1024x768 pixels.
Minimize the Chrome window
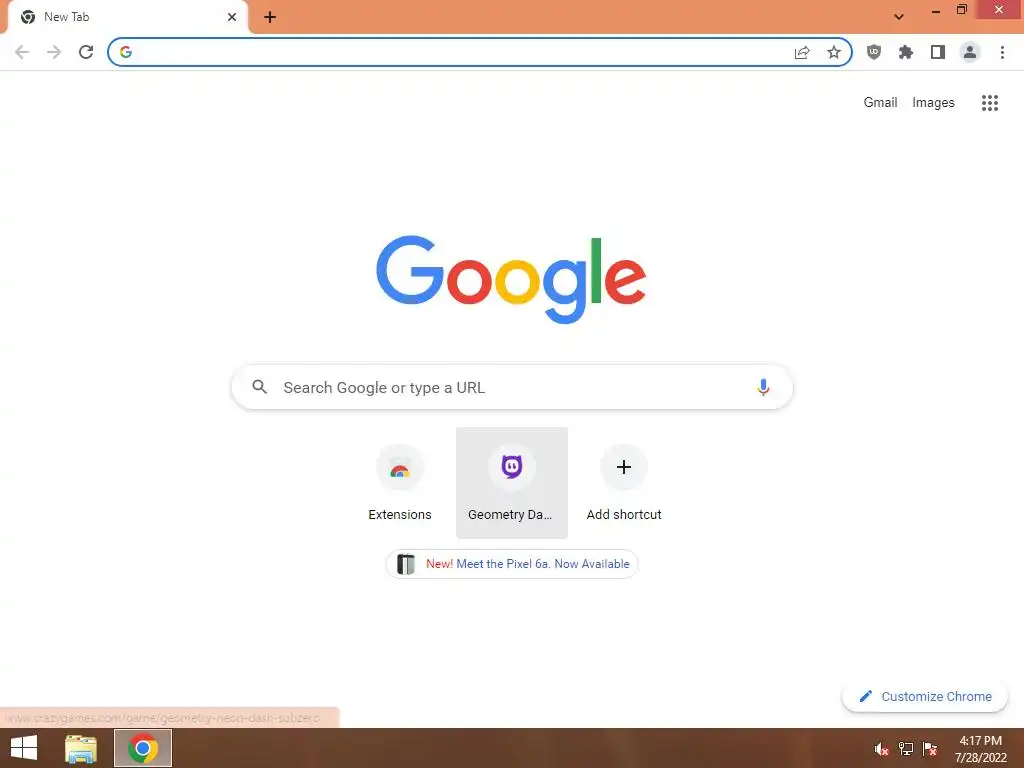[936, 10]
